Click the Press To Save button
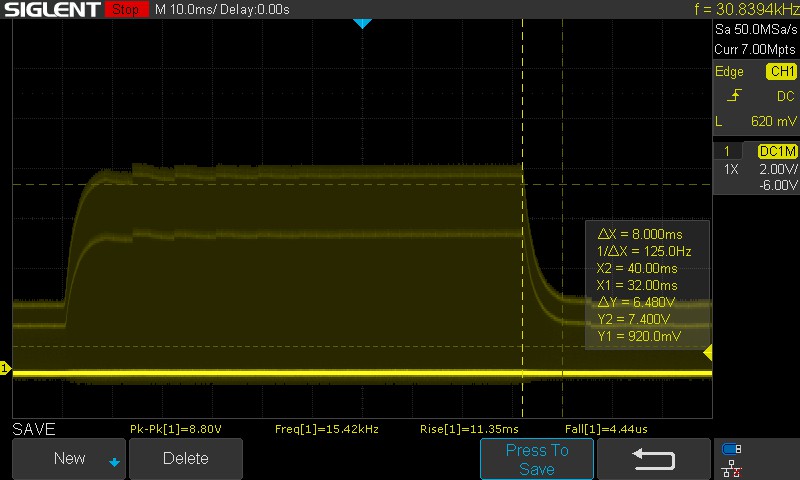 point(537,459)
